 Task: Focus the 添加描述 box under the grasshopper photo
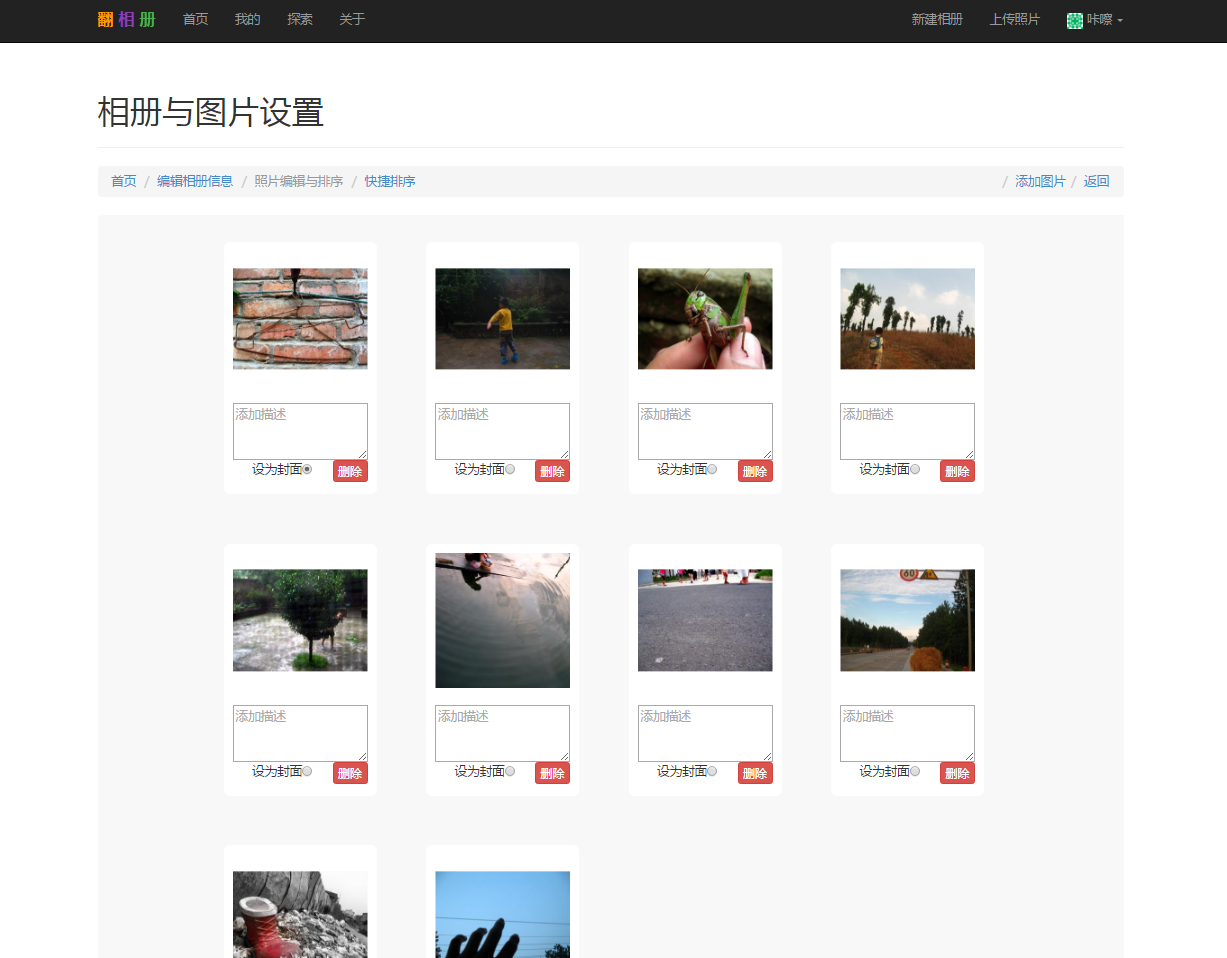click(x=705, y=431)
